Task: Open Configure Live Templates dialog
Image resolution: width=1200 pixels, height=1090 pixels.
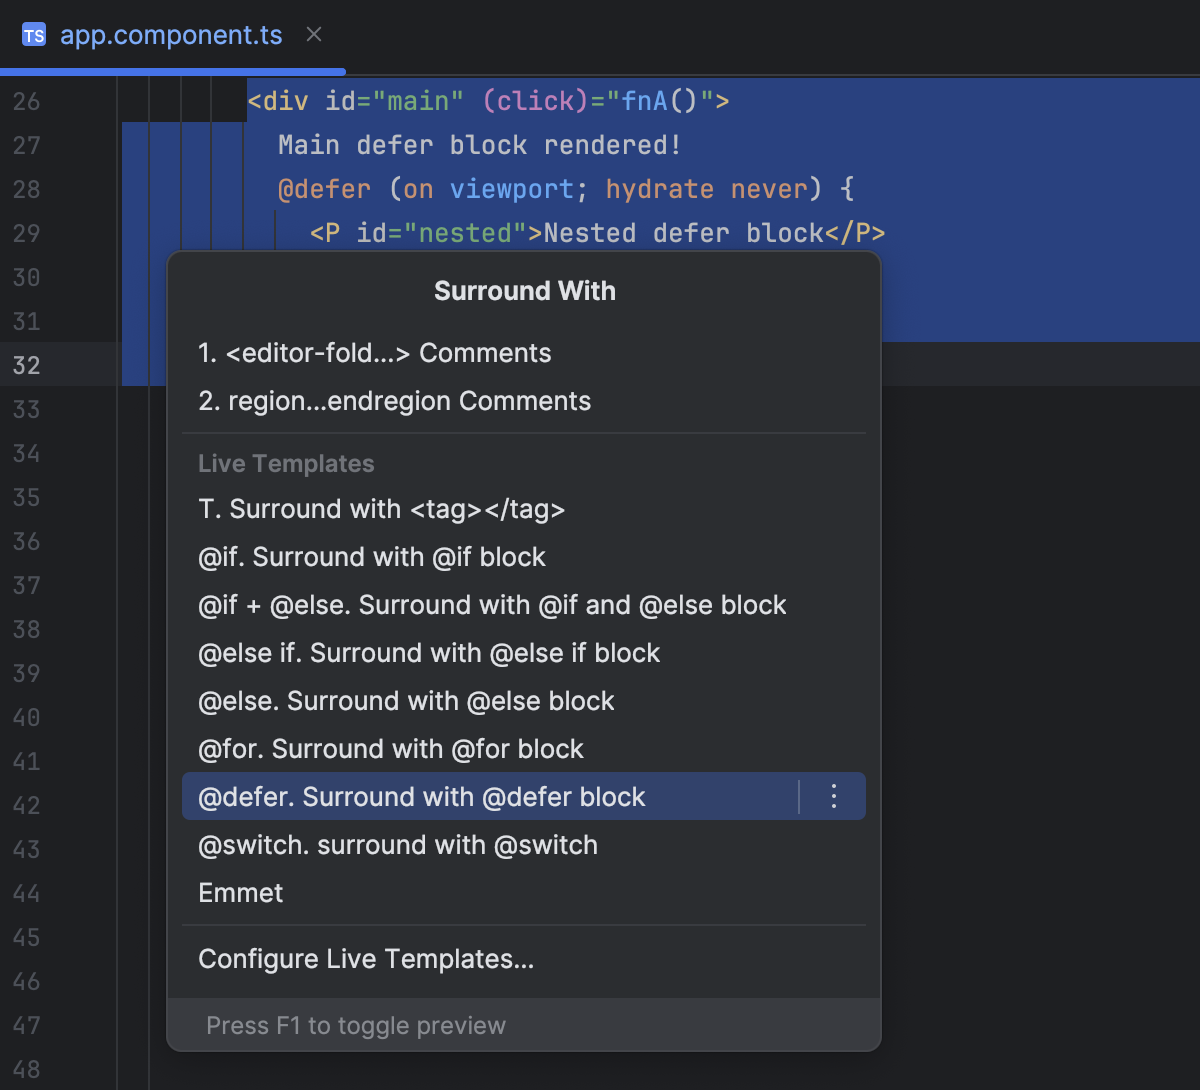Action: coord(366,959)
